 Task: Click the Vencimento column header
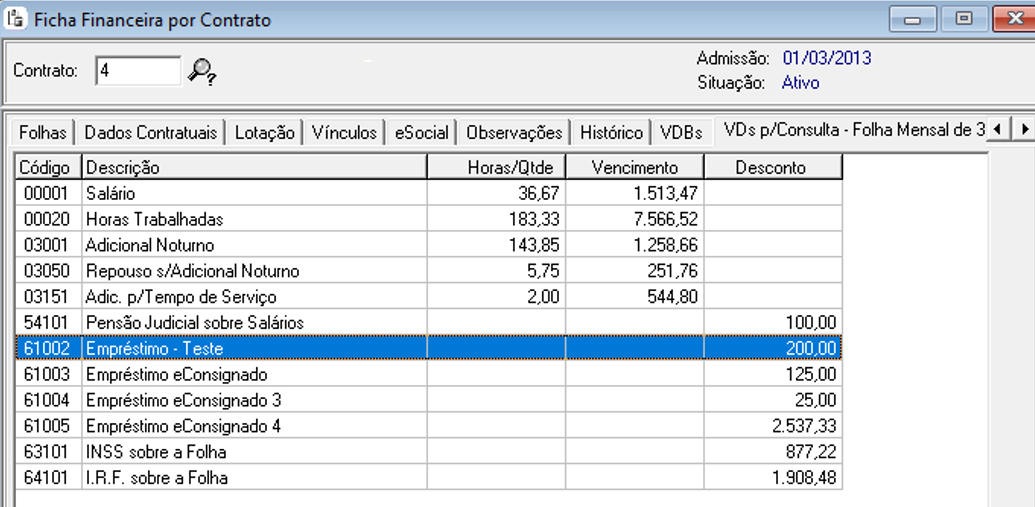tap(634, 167)
